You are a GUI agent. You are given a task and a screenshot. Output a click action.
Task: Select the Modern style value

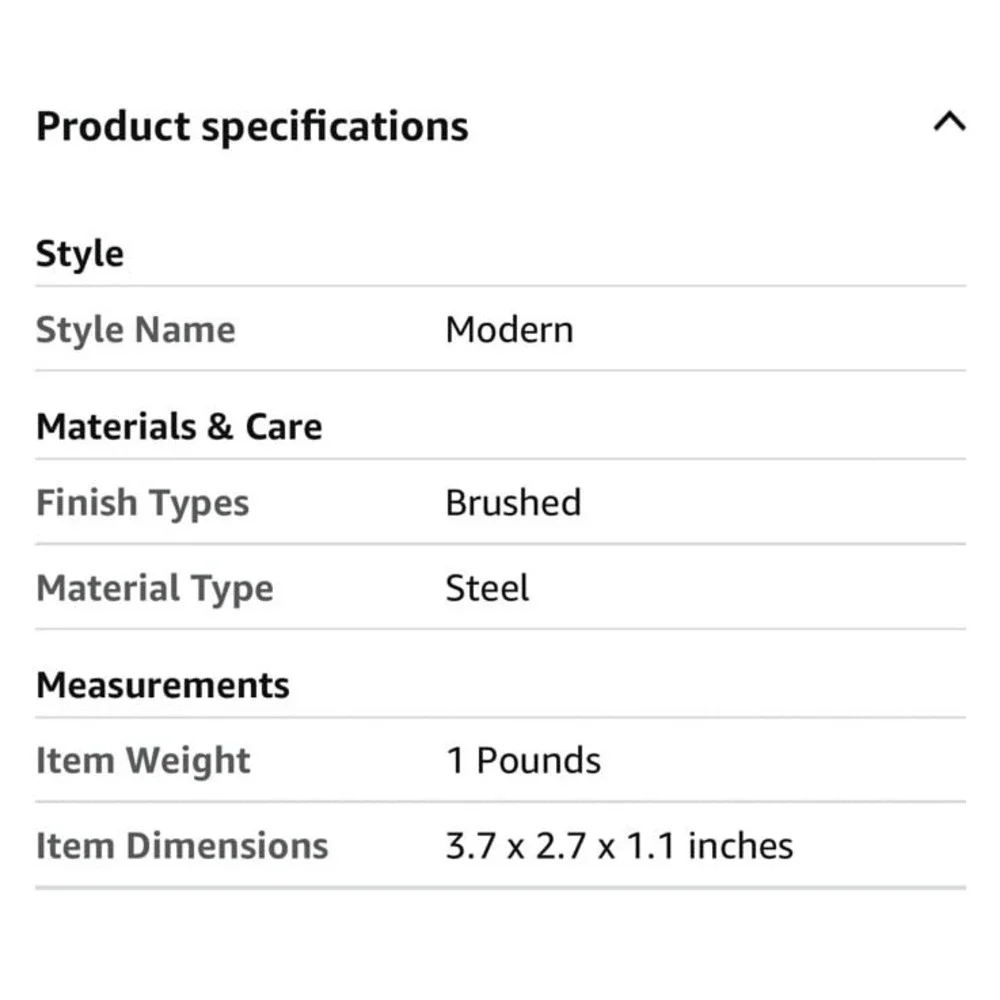pyautogui.click(x=509, y=330)
